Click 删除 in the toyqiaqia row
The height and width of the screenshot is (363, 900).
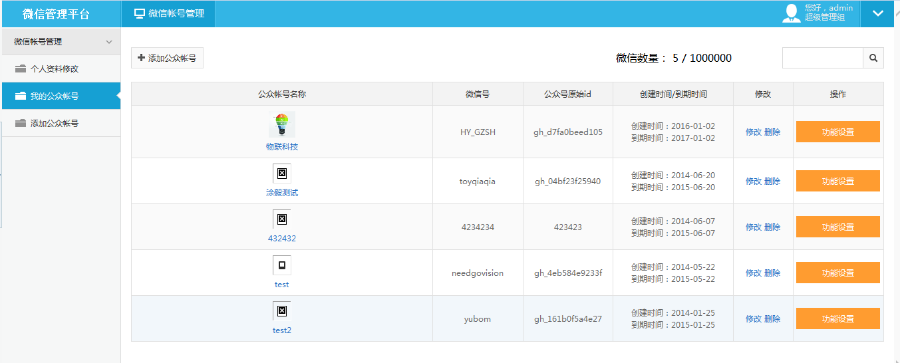click(772, 181)
